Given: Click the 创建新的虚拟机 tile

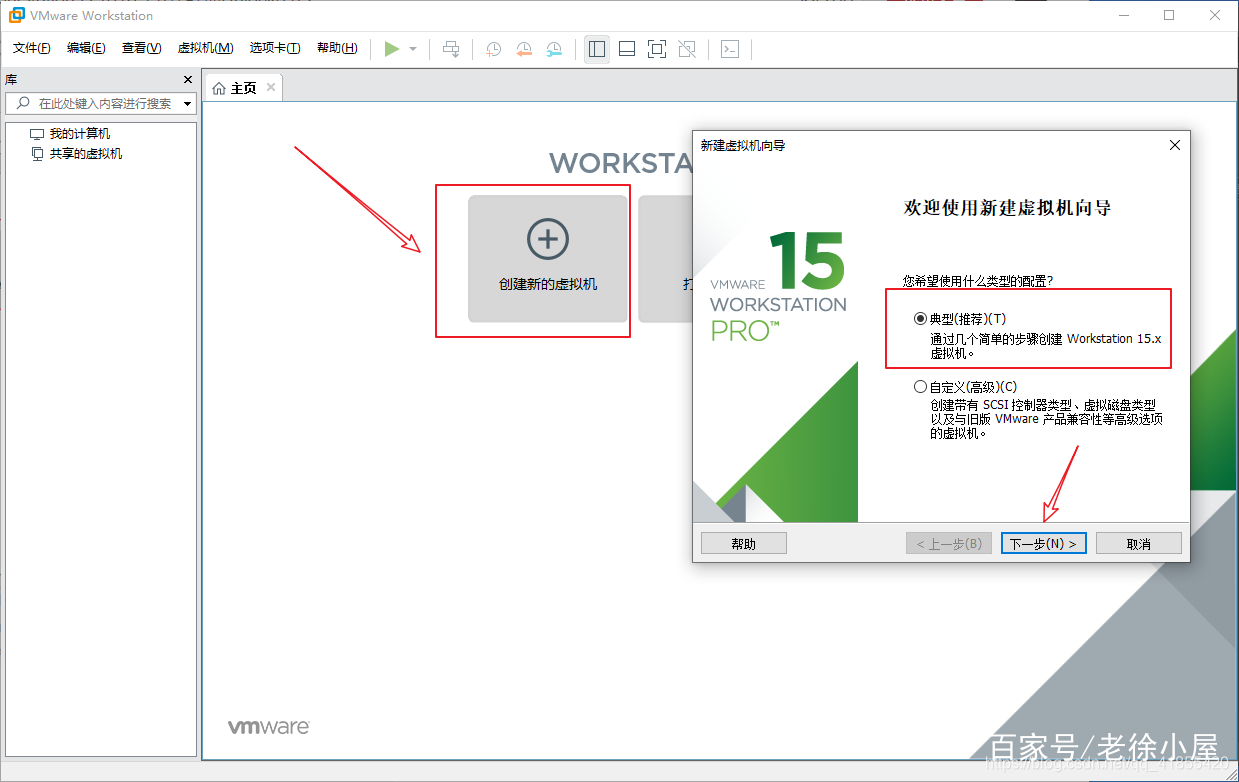Looking at the screenshot, I should point(548,258).
